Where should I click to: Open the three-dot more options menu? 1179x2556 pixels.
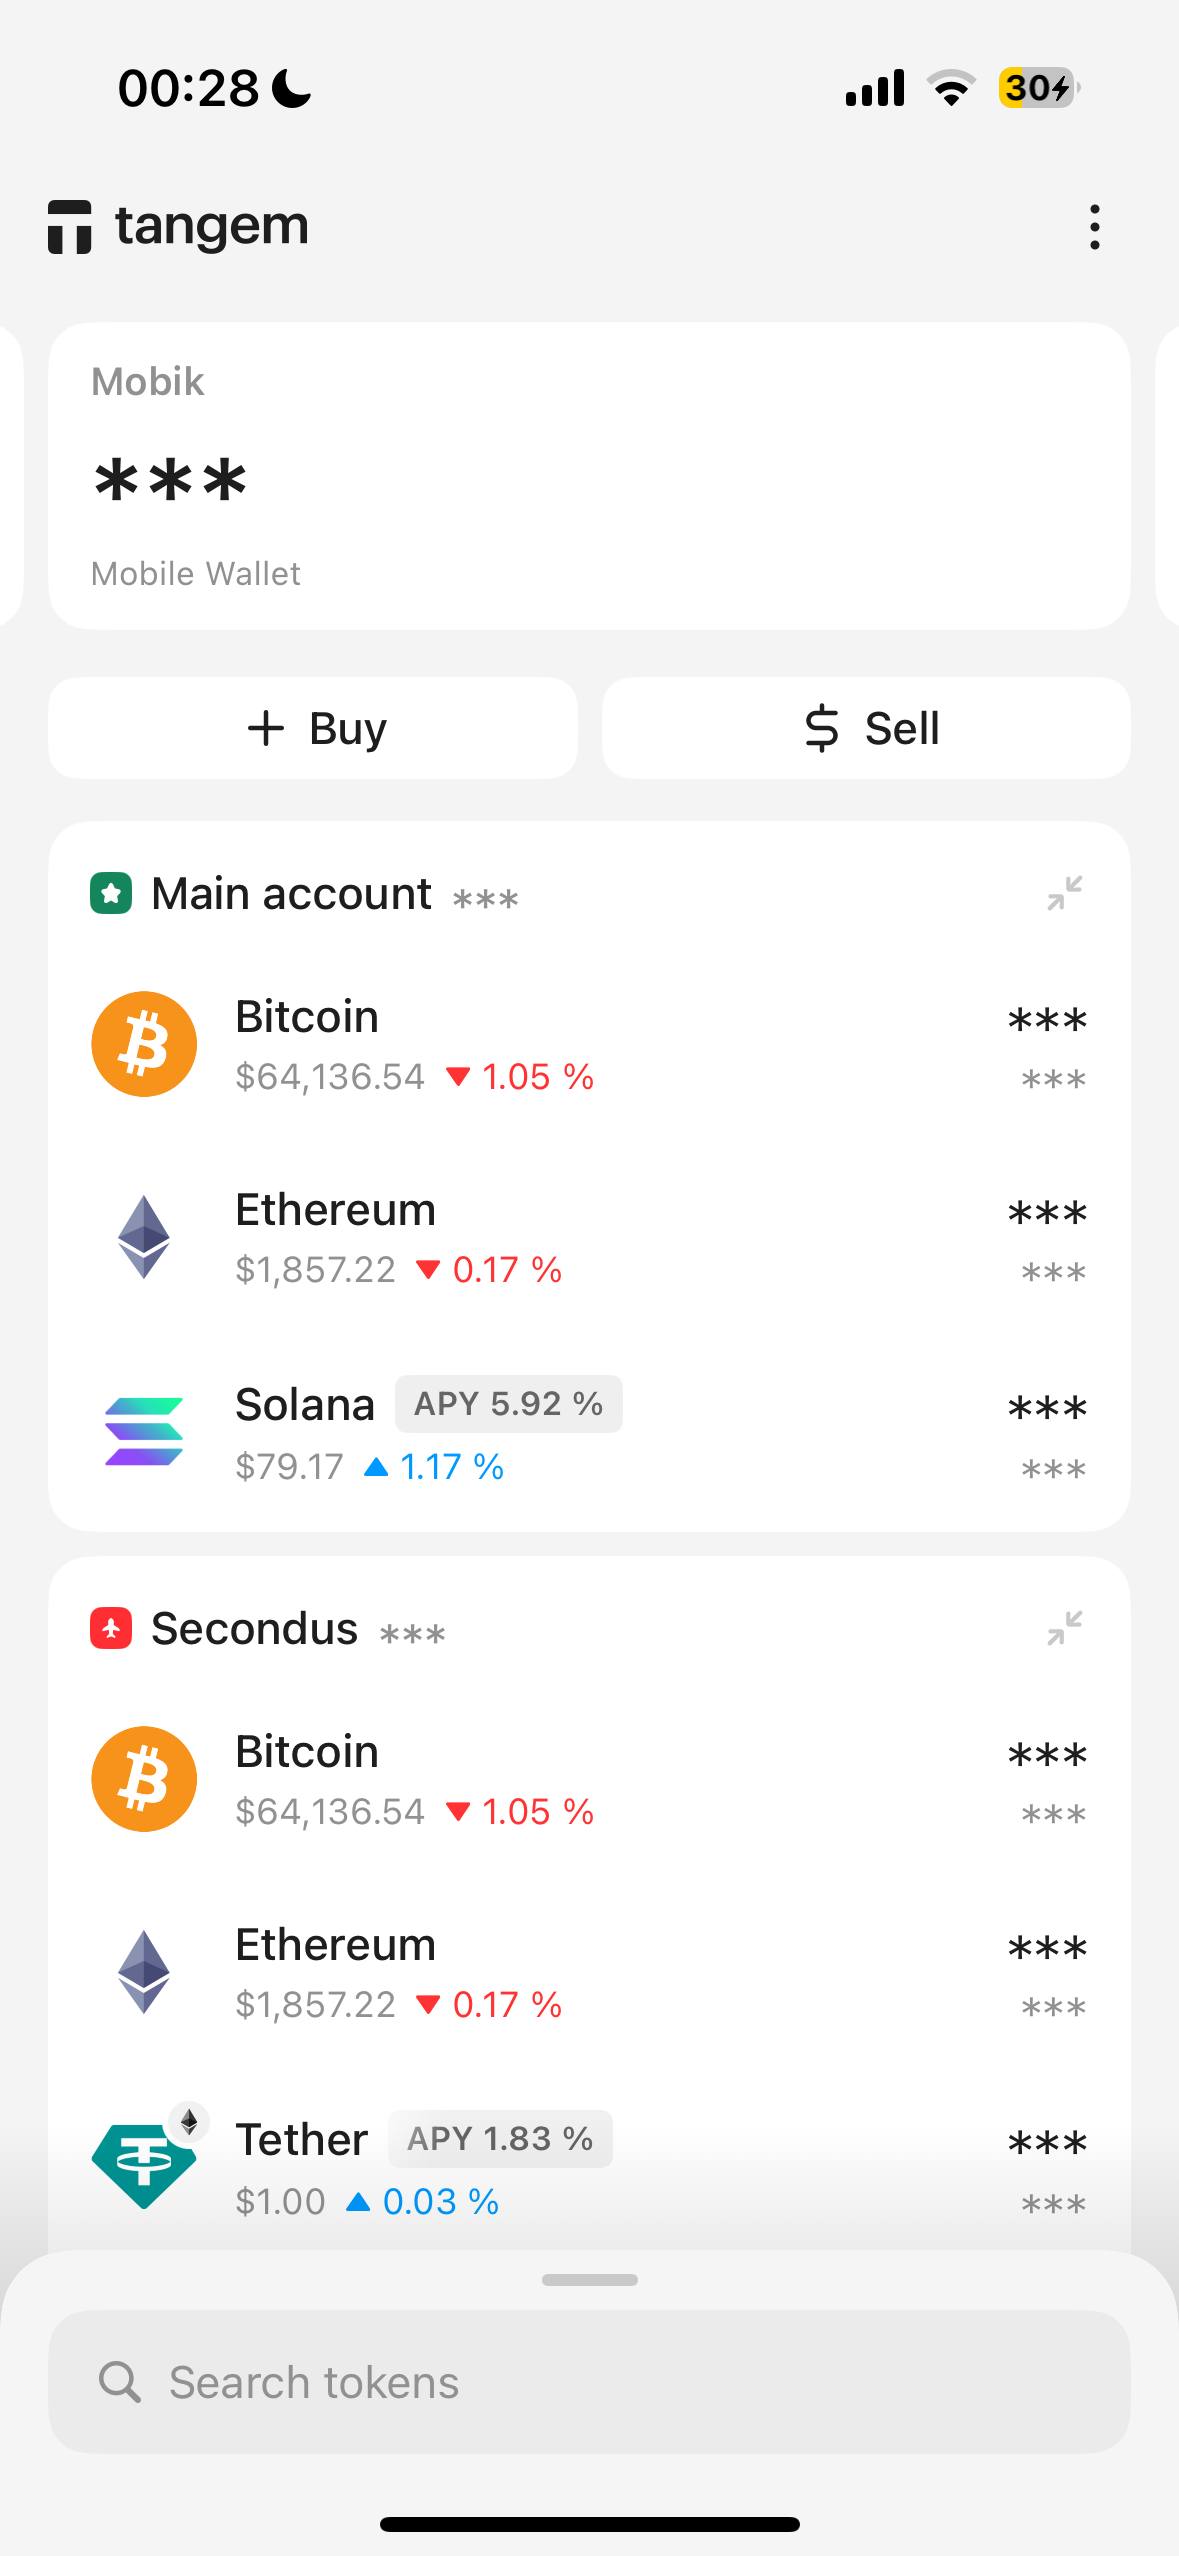tap(1095, 227)
